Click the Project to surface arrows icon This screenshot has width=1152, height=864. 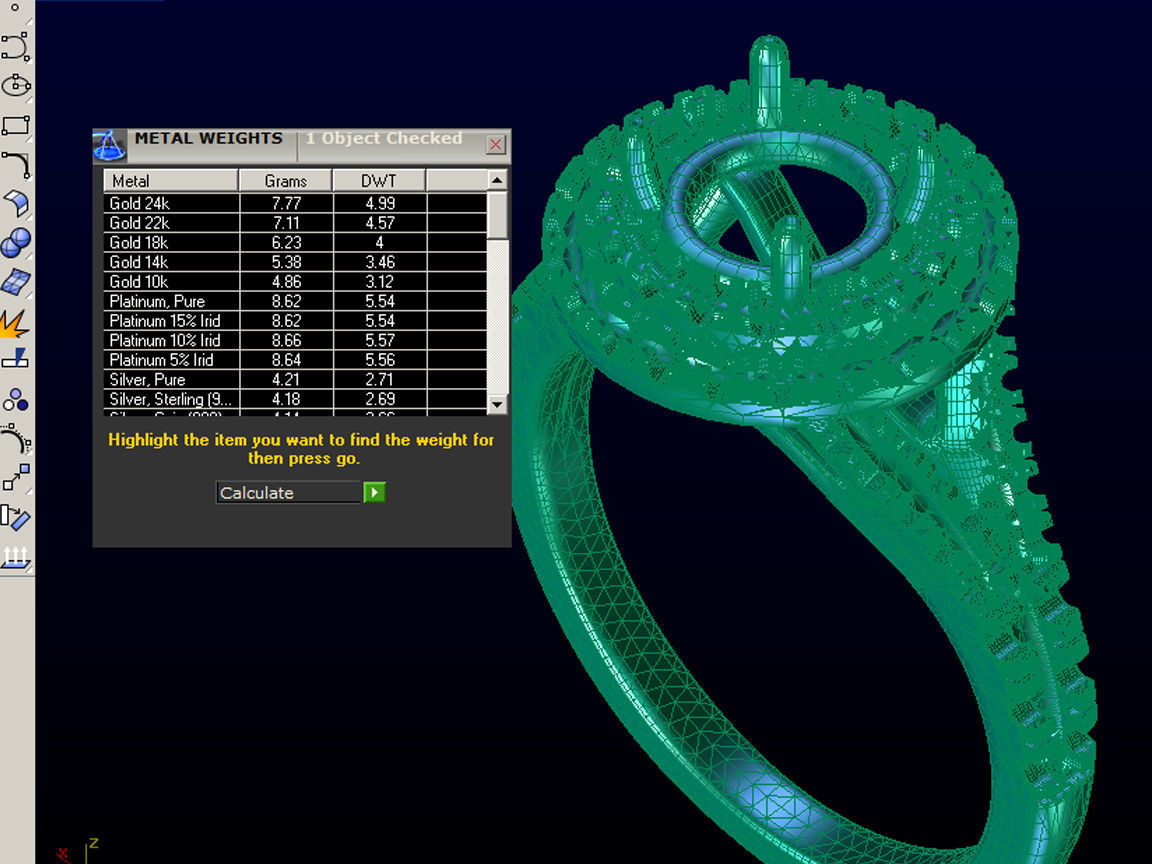coord(15,558)
